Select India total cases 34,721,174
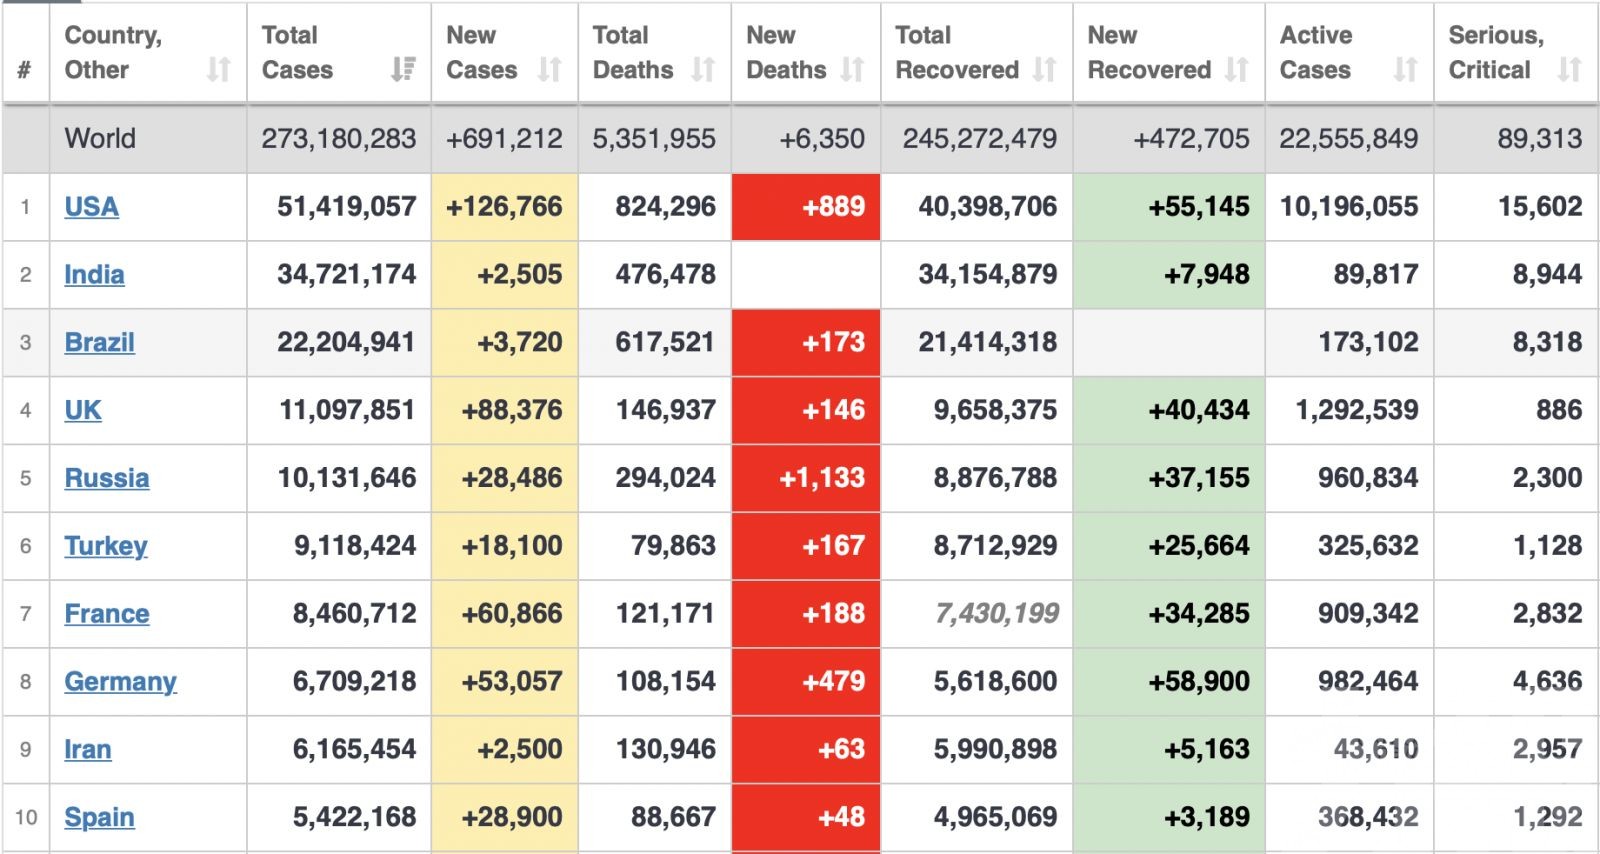1600x854 pixels. pyautogui.click(x=347, y=275)
